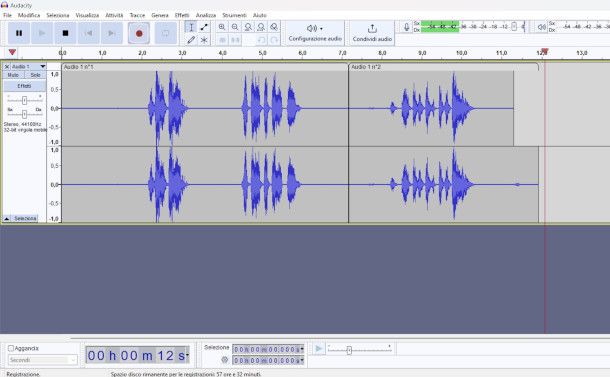The height and width of the screenshot is (377, 610).
Task: Click the track gain slider handle
Action: click(x=24, y=101)
